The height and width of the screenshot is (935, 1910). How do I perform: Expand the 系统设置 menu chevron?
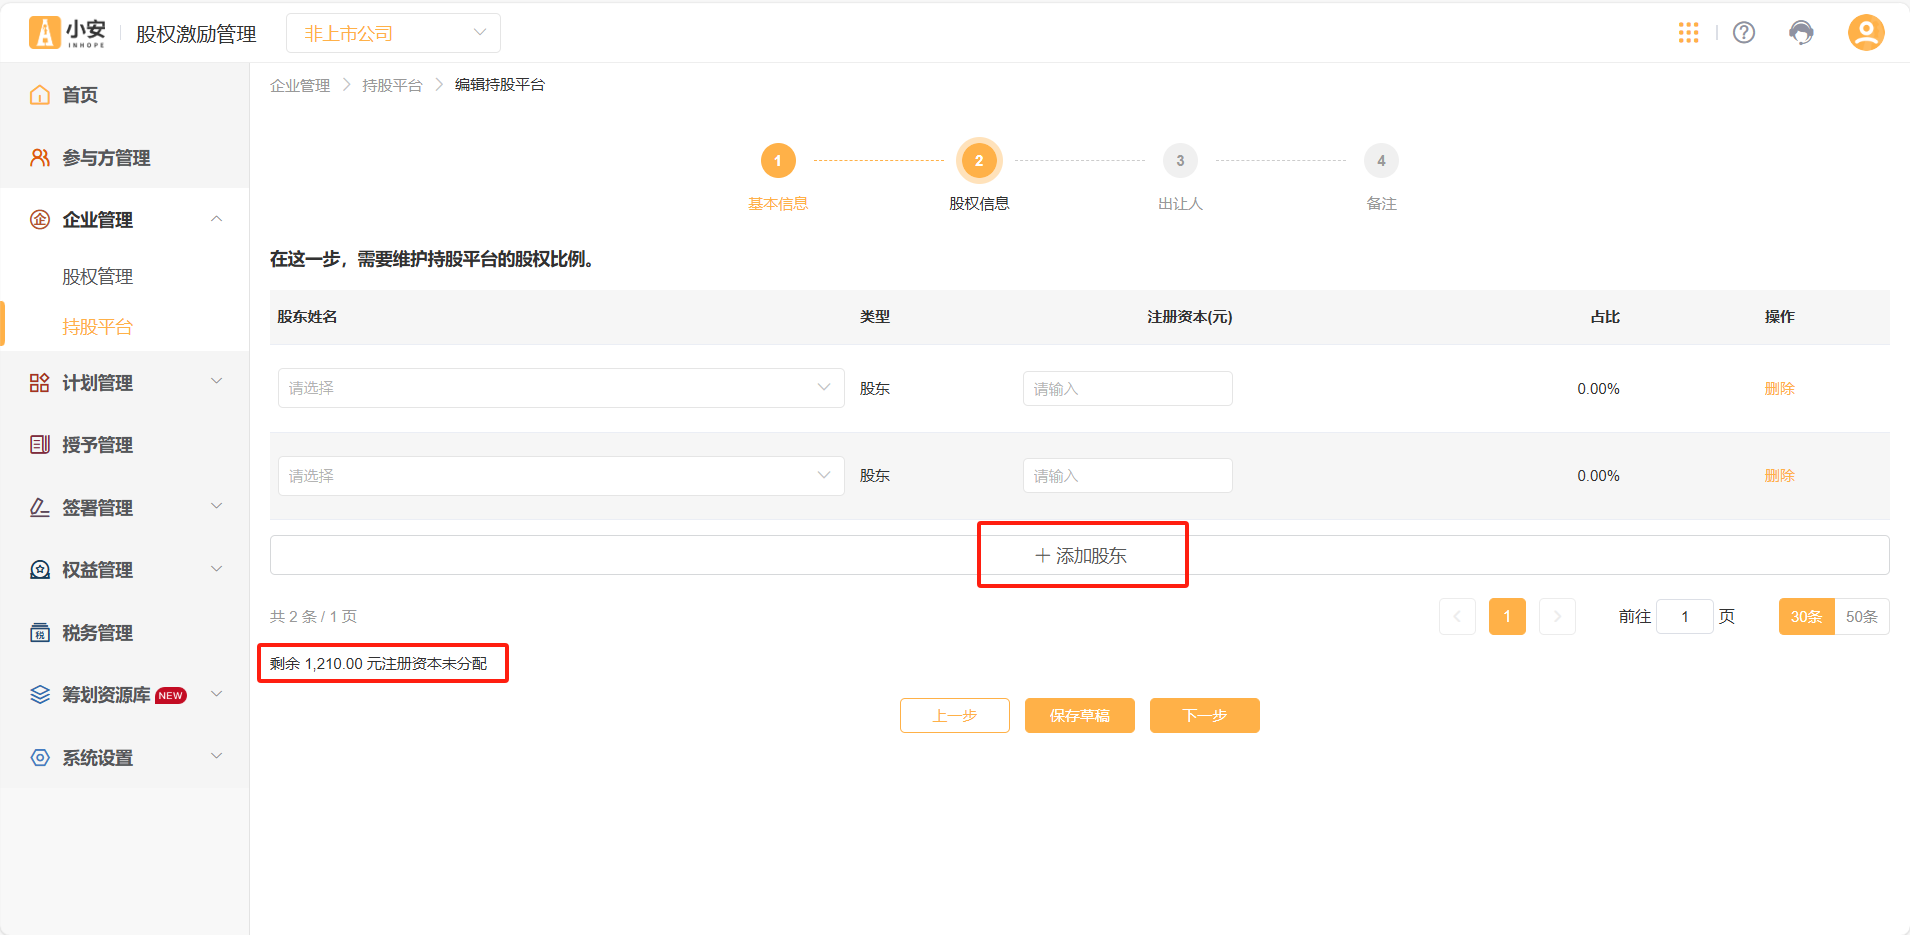click(x=217, y=756)
